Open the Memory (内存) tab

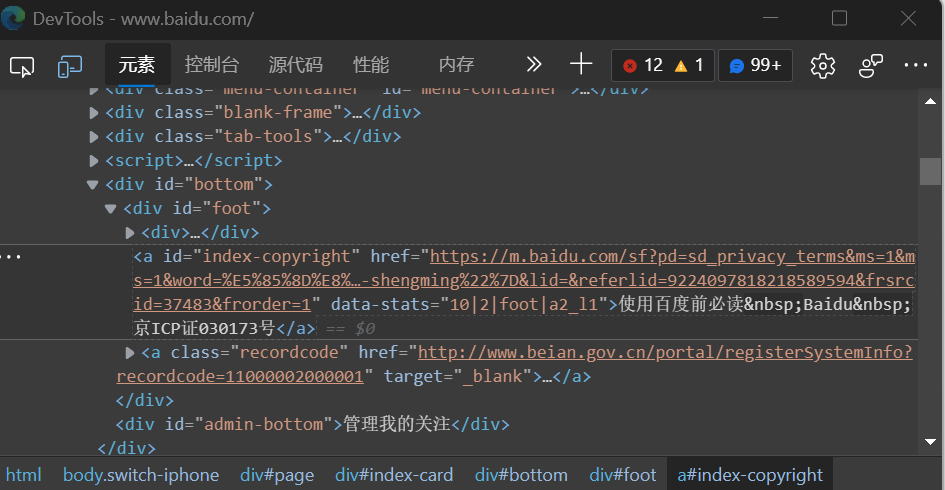[x=456, y=64]
